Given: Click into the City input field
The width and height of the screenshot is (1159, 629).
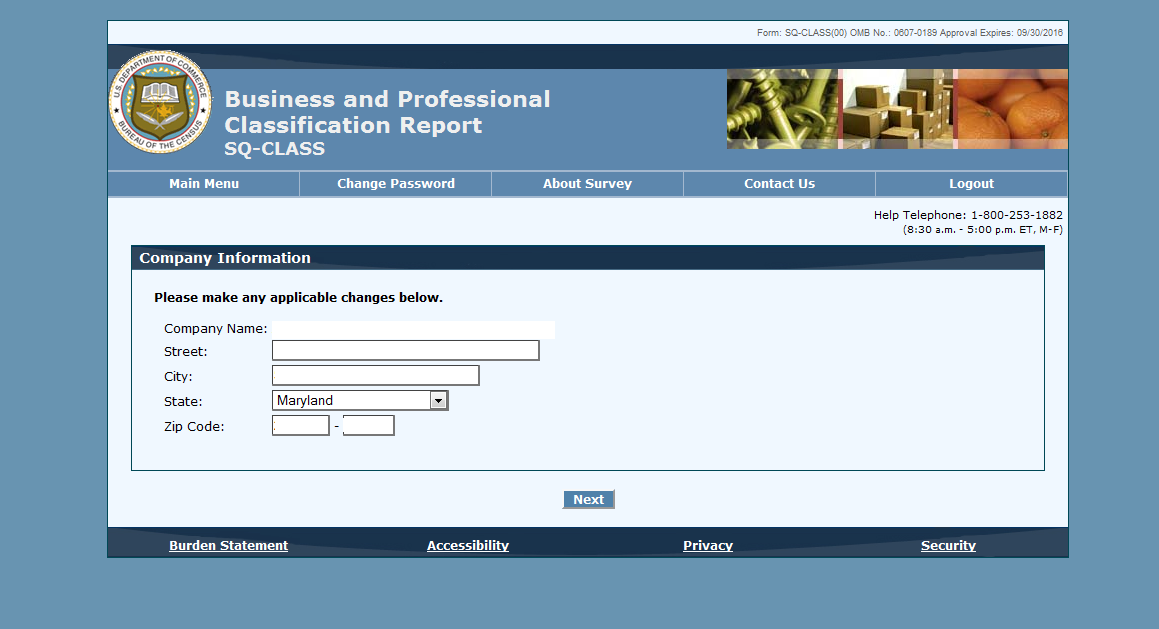Looking at the screenshot, I should pyautogui.click(x=375, y=376).
